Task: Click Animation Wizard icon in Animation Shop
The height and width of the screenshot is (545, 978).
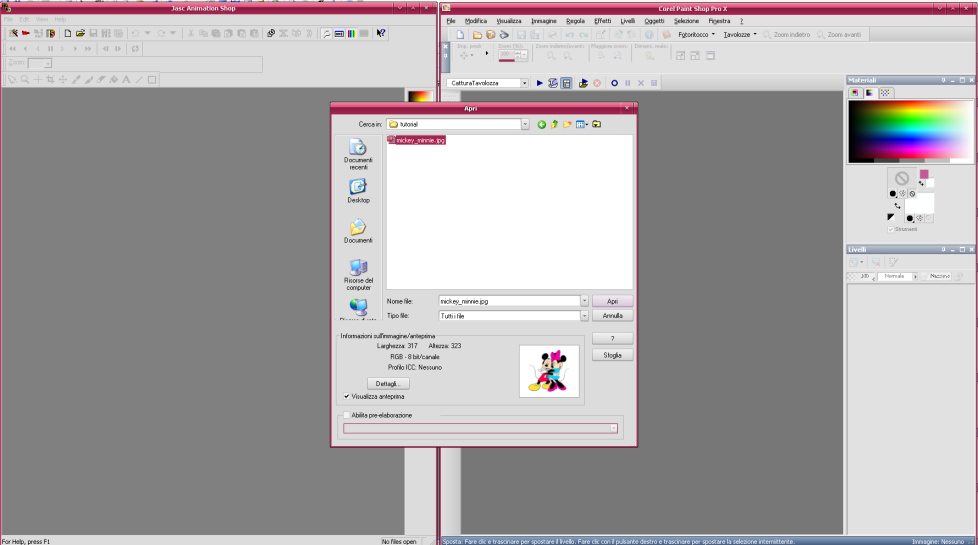Action: 13,33
